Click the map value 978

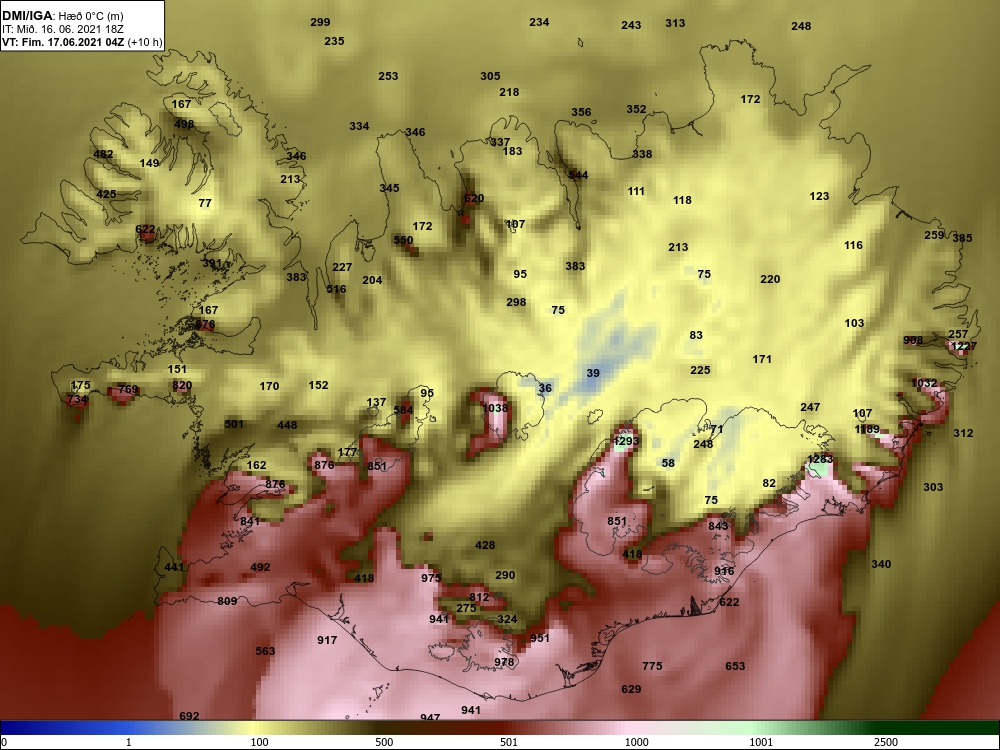pos(504,663)
